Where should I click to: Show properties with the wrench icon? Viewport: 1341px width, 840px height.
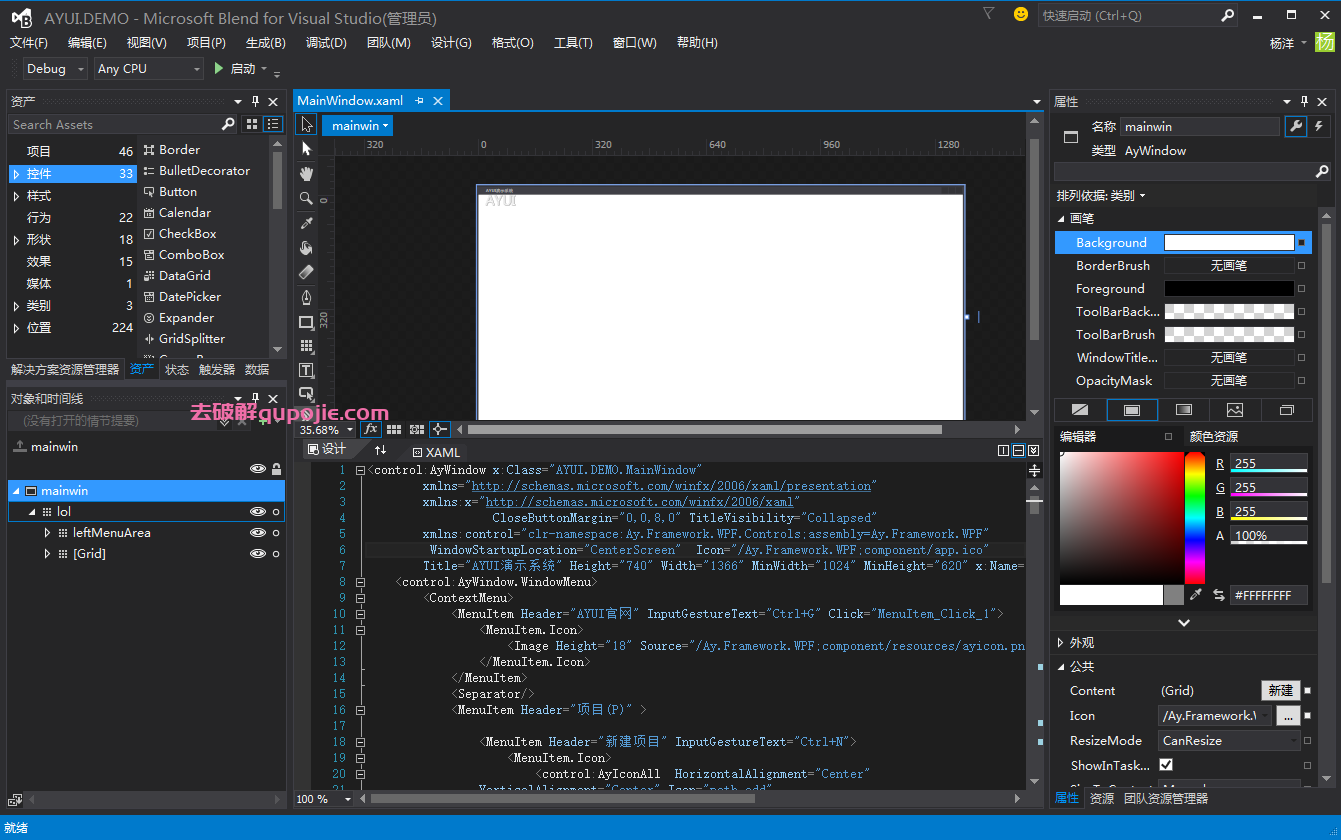(x=1295, y=126)
